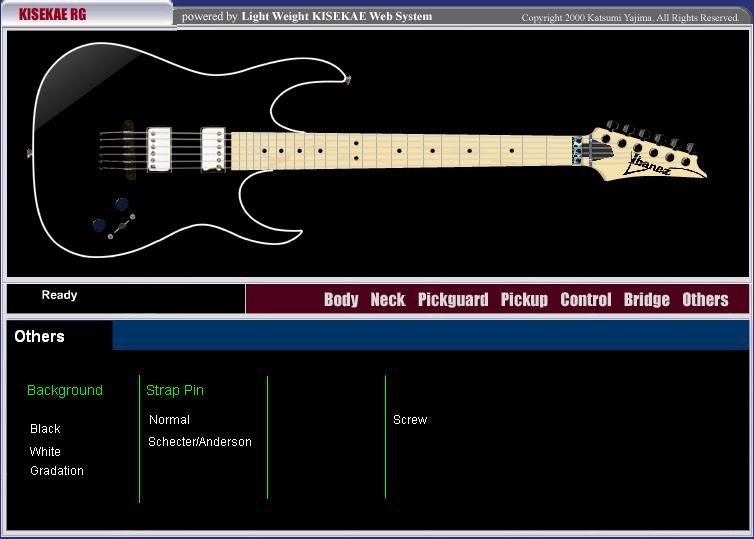Viewport: 754px width, 539px height.
Task: Set background to White
Action: click(45, 451)
